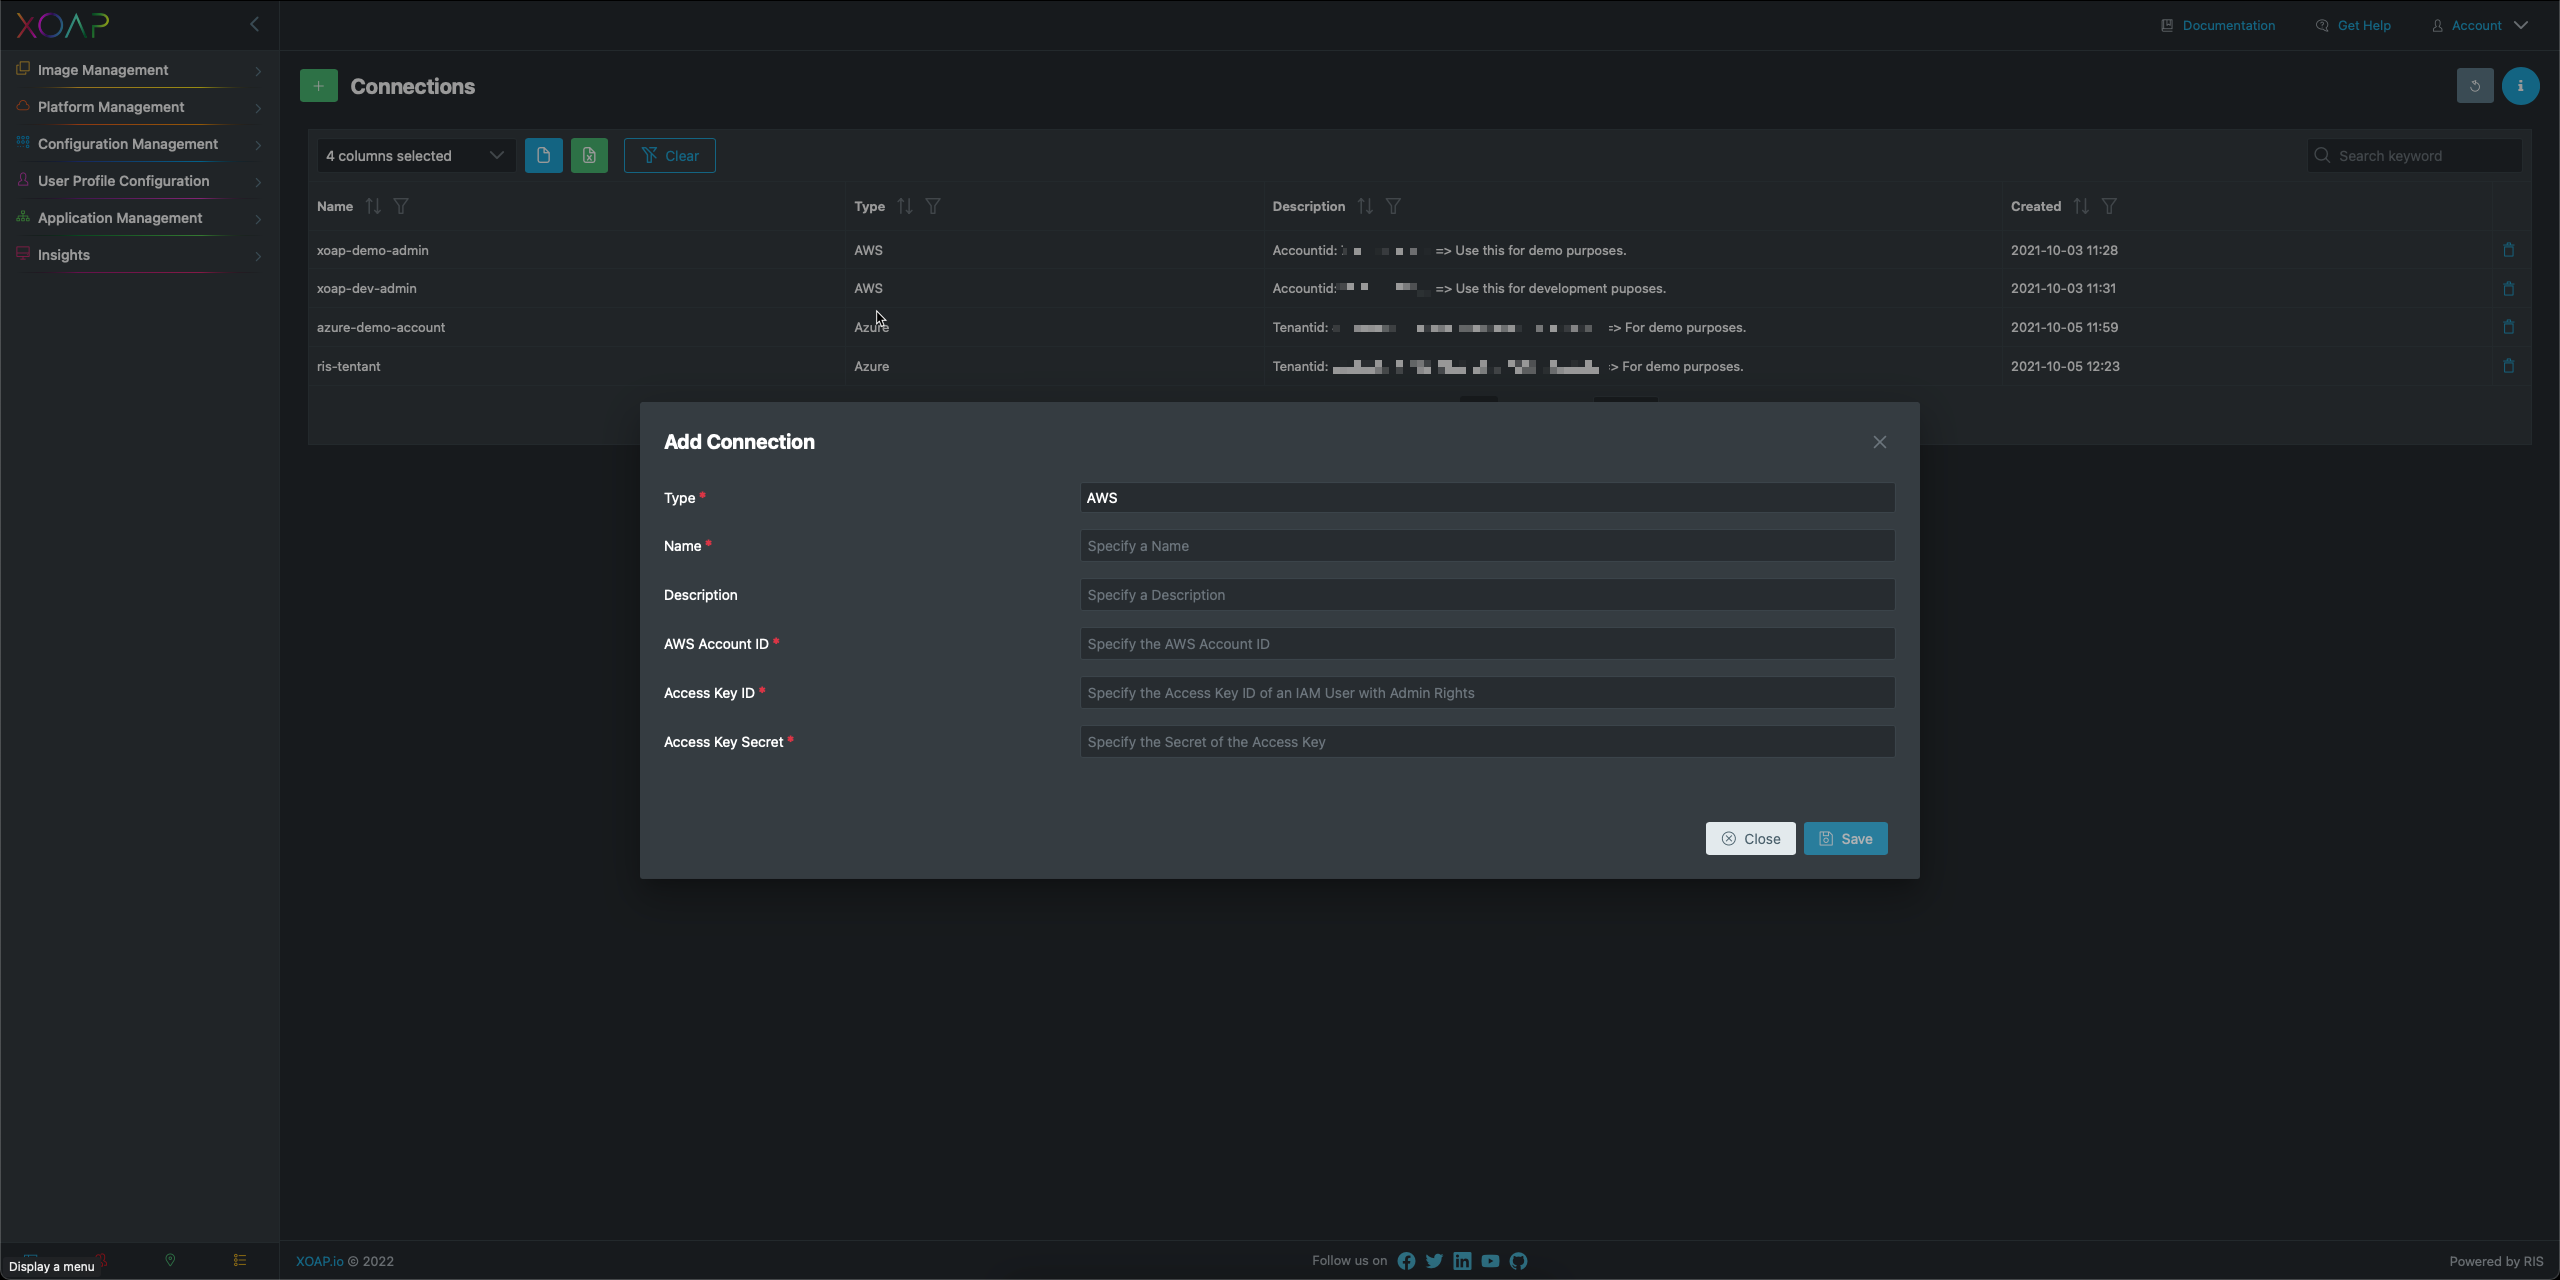Click the Search keyword box

coord(2414,156)
